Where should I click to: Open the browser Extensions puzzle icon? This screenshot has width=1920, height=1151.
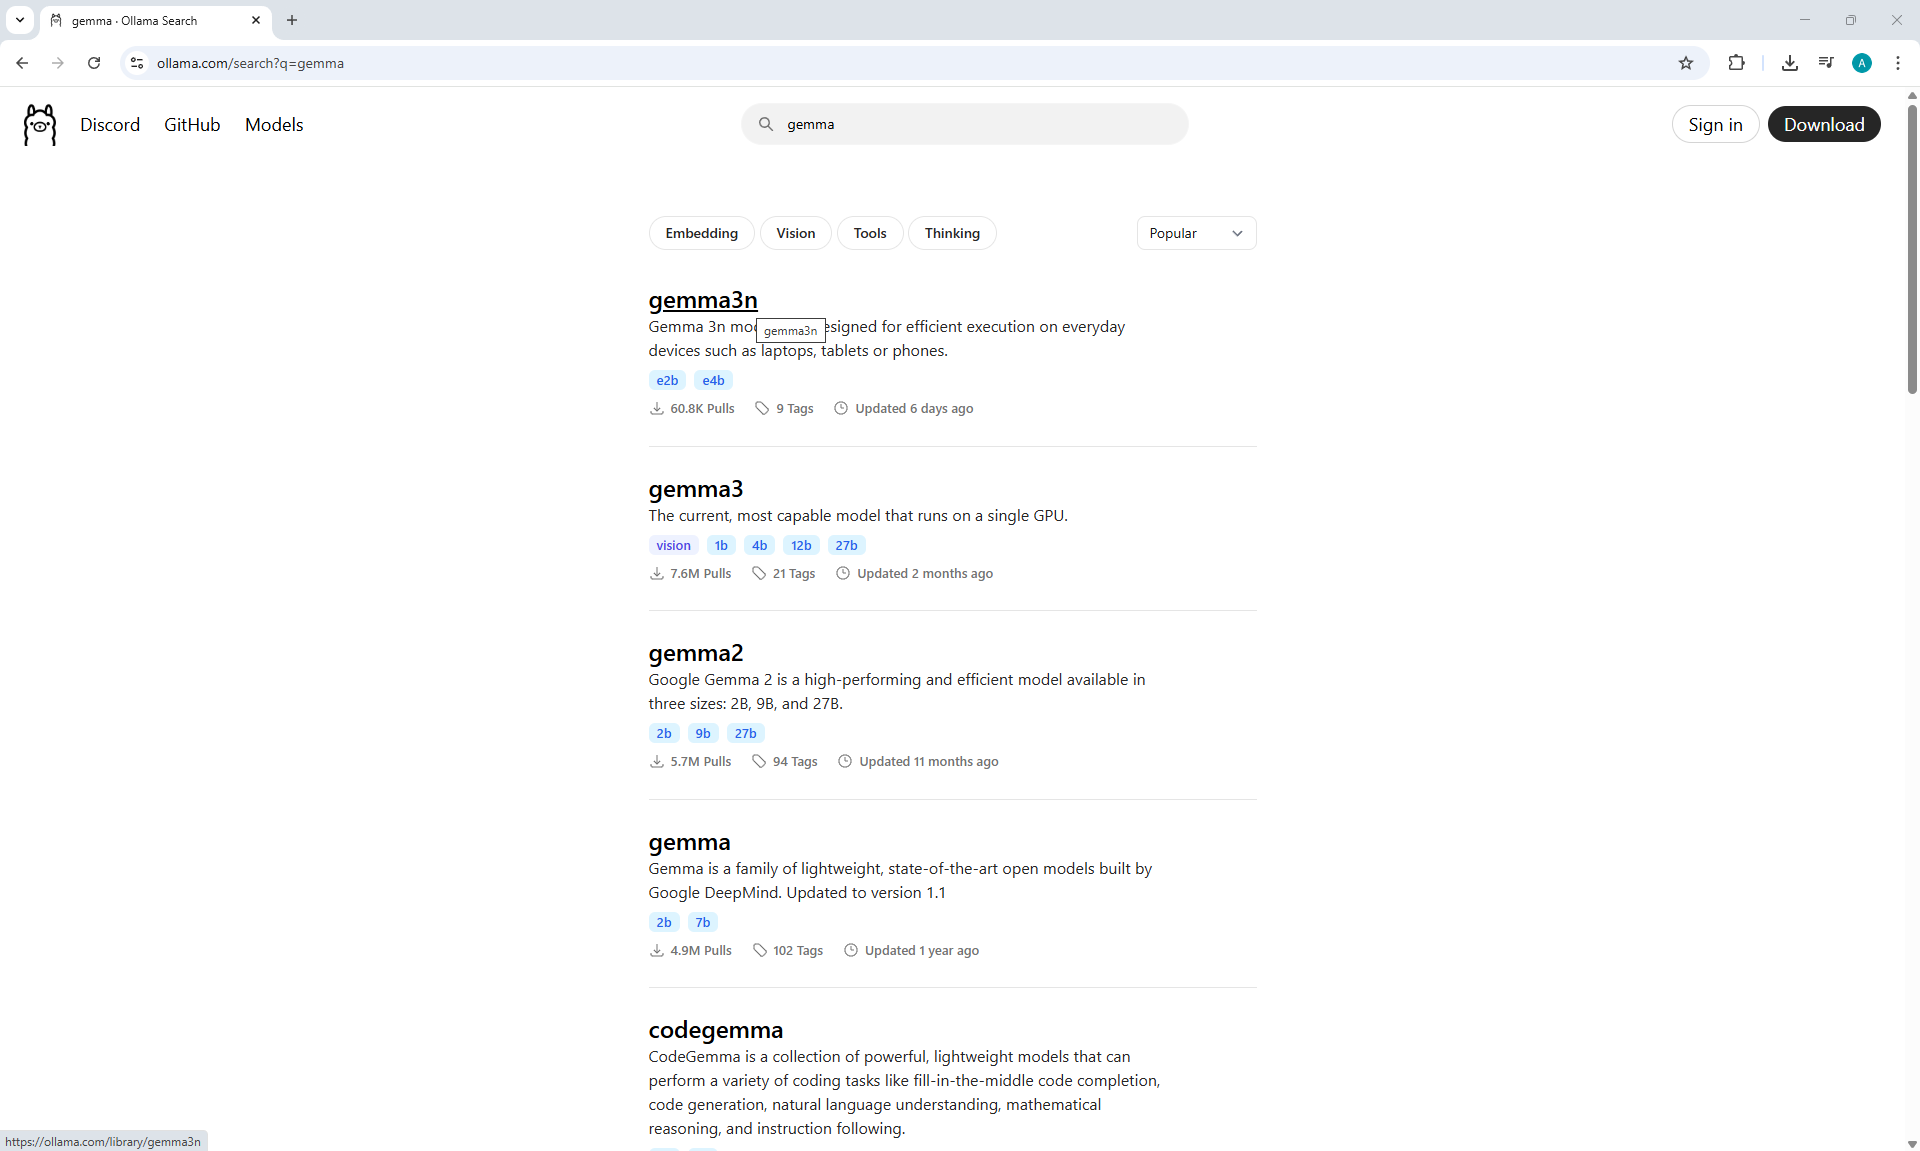[x=1736, y=63]
